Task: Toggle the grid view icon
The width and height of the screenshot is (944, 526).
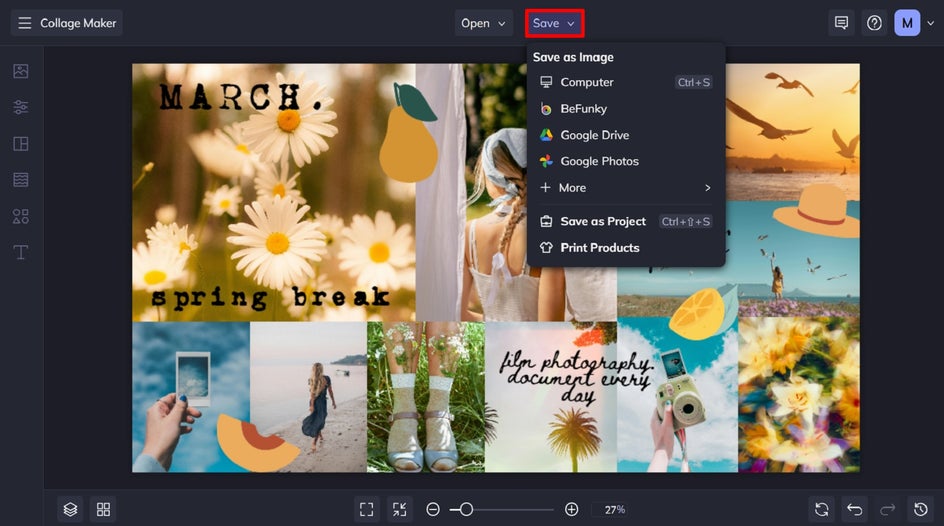Action: tap(103, 509)
